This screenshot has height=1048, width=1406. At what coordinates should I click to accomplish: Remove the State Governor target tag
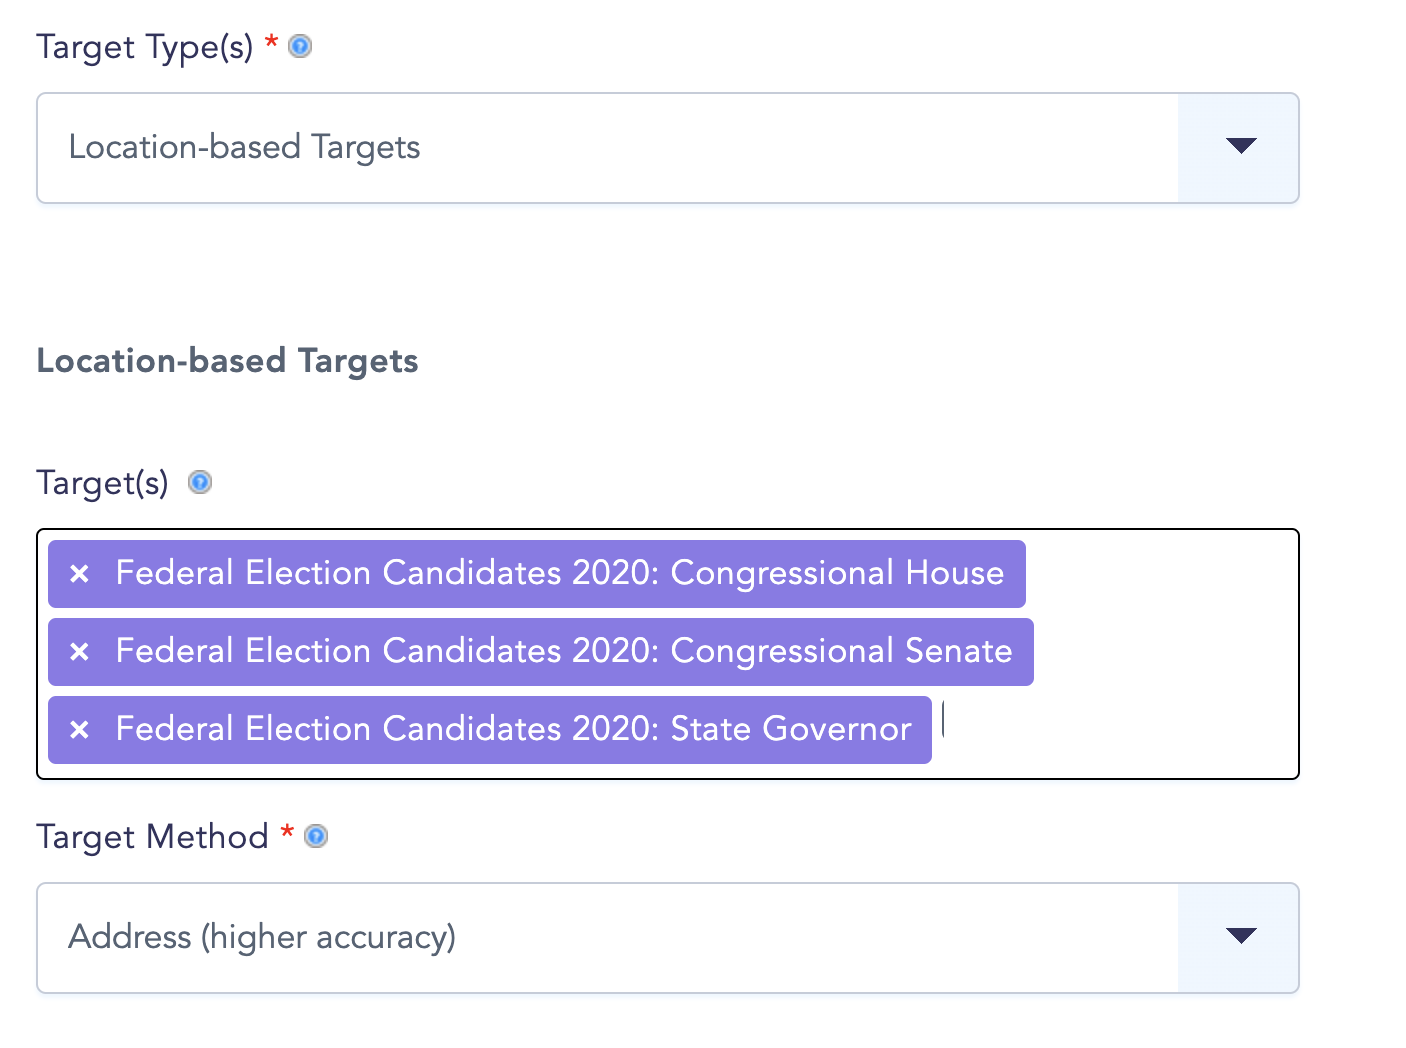point(79,729)
